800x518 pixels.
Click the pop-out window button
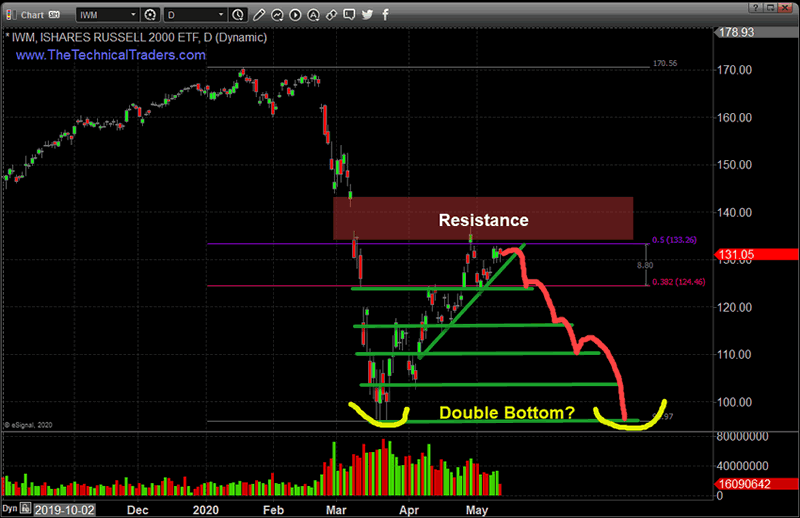(770, 8)
